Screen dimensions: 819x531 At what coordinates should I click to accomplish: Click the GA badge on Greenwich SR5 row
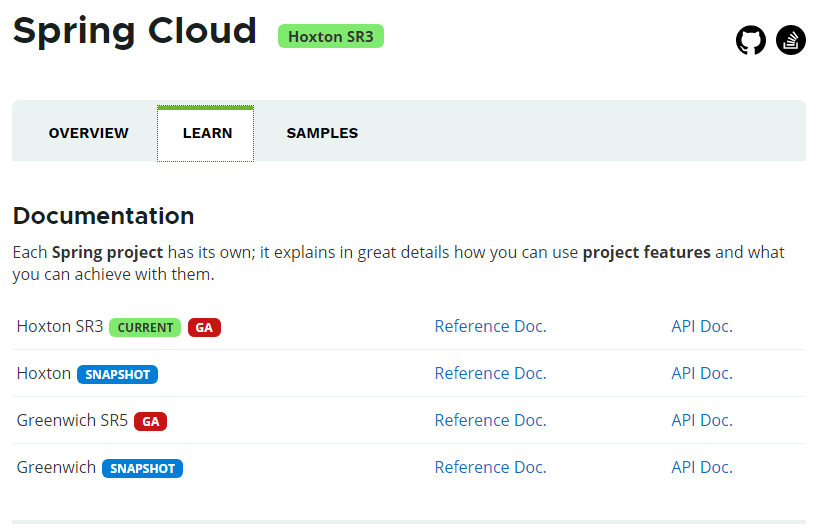coord(150,421)
